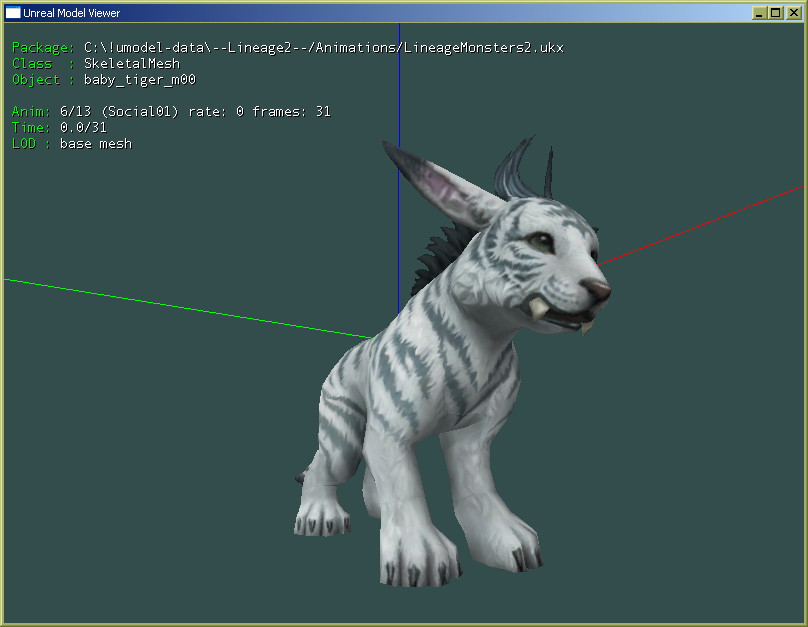The image size is (808, 627).
Task: Click the title bar text 'Unreal Model Viewer'
Action: (x=71, y=13)
